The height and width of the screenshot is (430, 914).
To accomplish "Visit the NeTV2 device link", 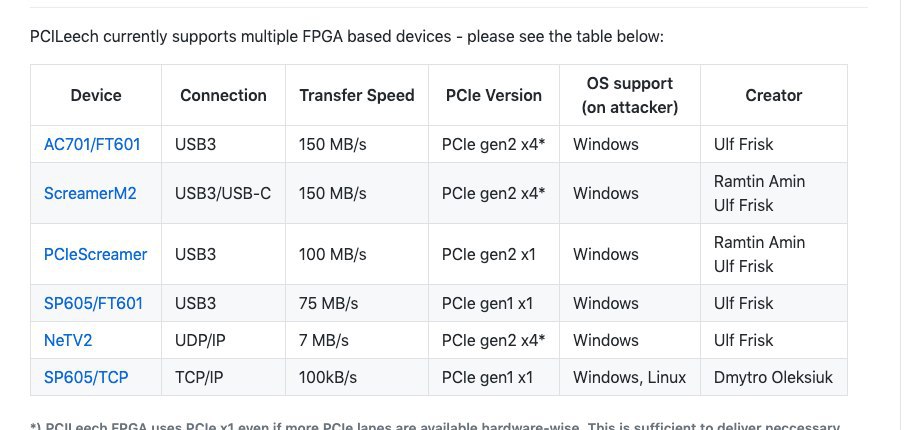I will click(68, 340).
